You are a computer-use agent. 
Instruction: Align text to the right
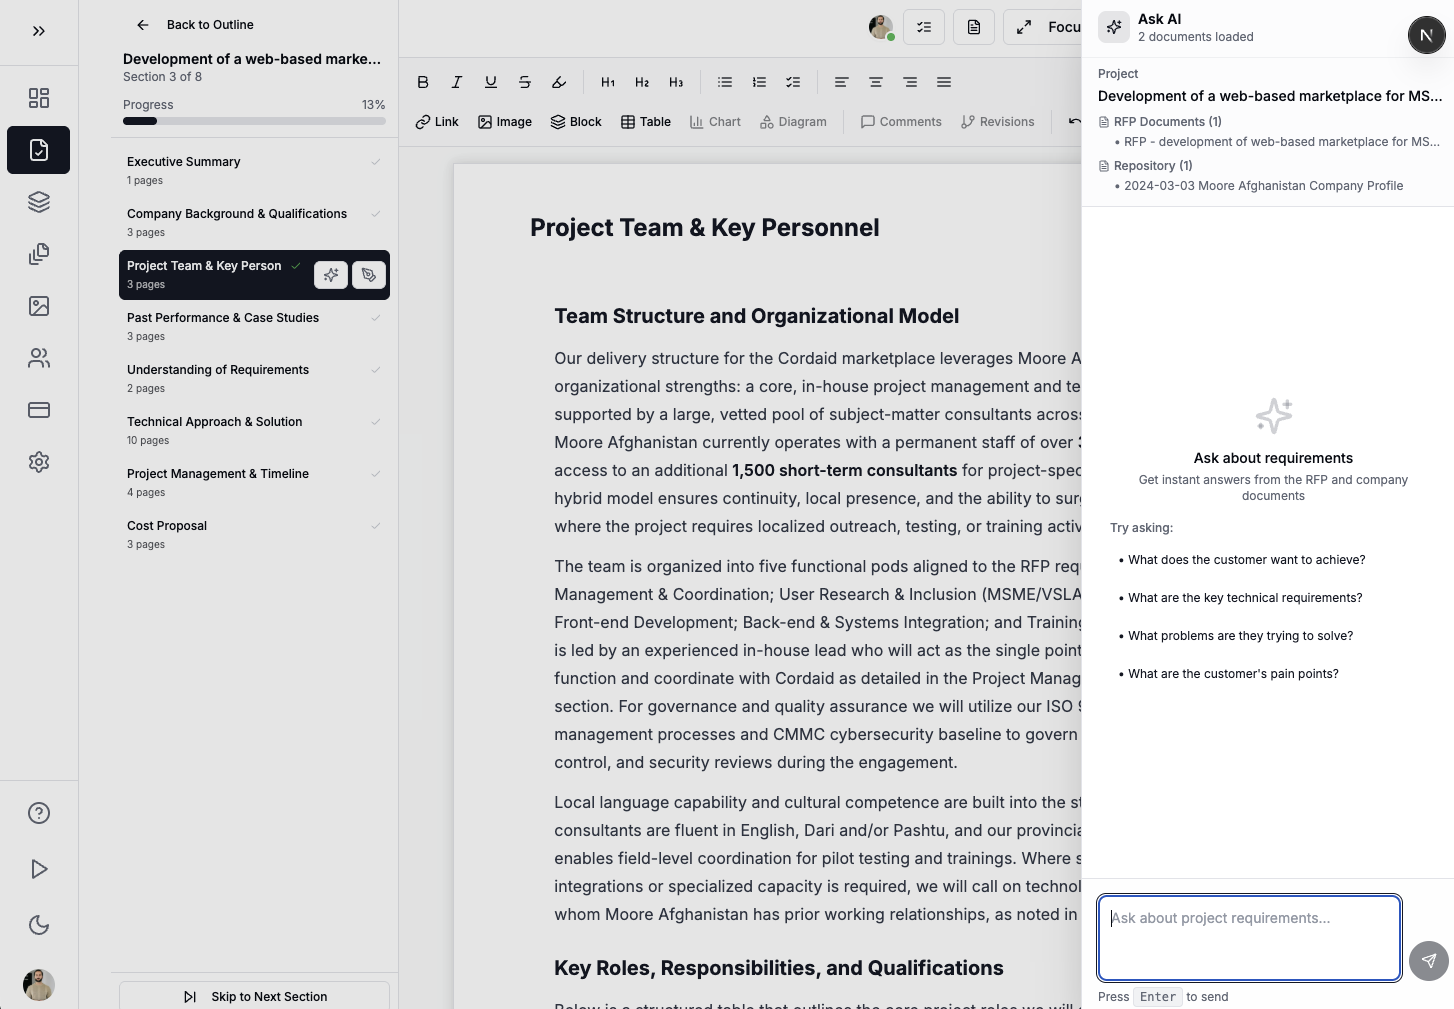point(910,82)
